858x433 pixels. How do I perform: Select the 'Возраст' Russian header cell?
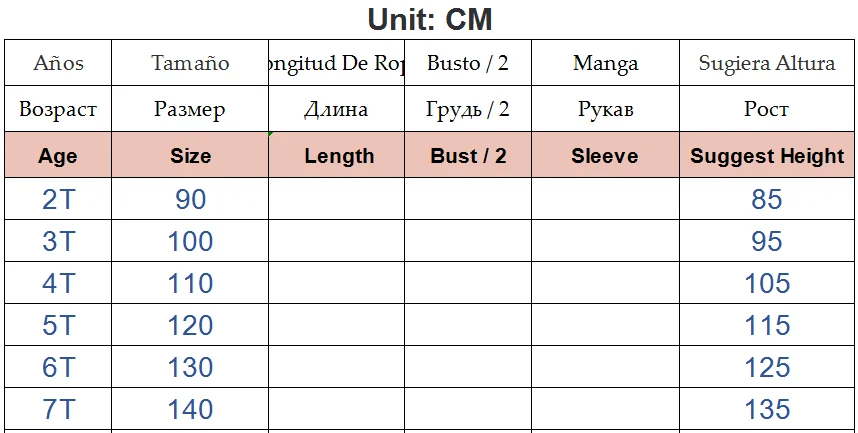click(58, 109)
